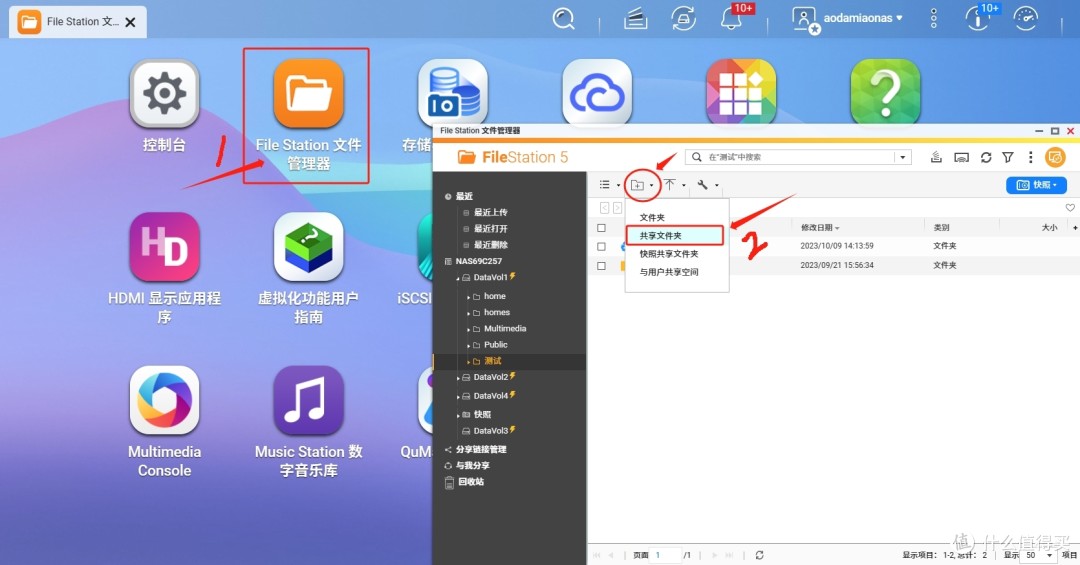
Task: Open 最近打开 in the sidebar
Action: pyautogui.click(x=490, y=228)
